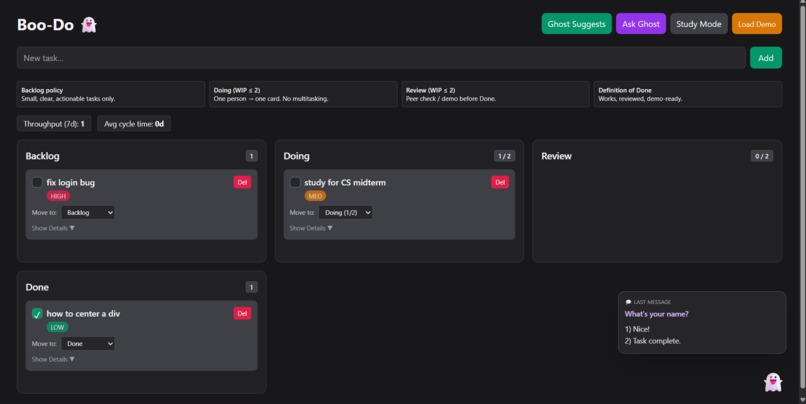Screen dimensions: 806x404
Task: Delete the 'how to center a div' task
Action: [242, 313]
